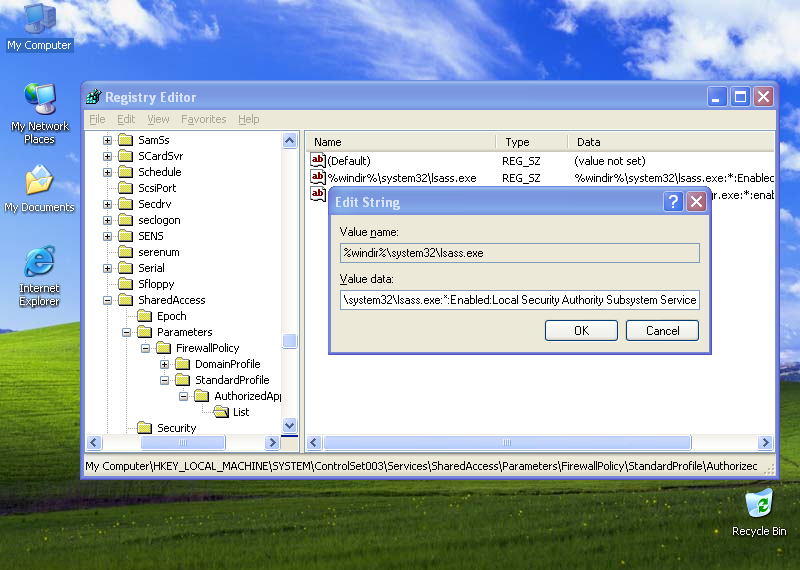Sort values by the Name column header
Image resolution: width=800 pixels, height=570 pixels.
click(x=401, y=142)
